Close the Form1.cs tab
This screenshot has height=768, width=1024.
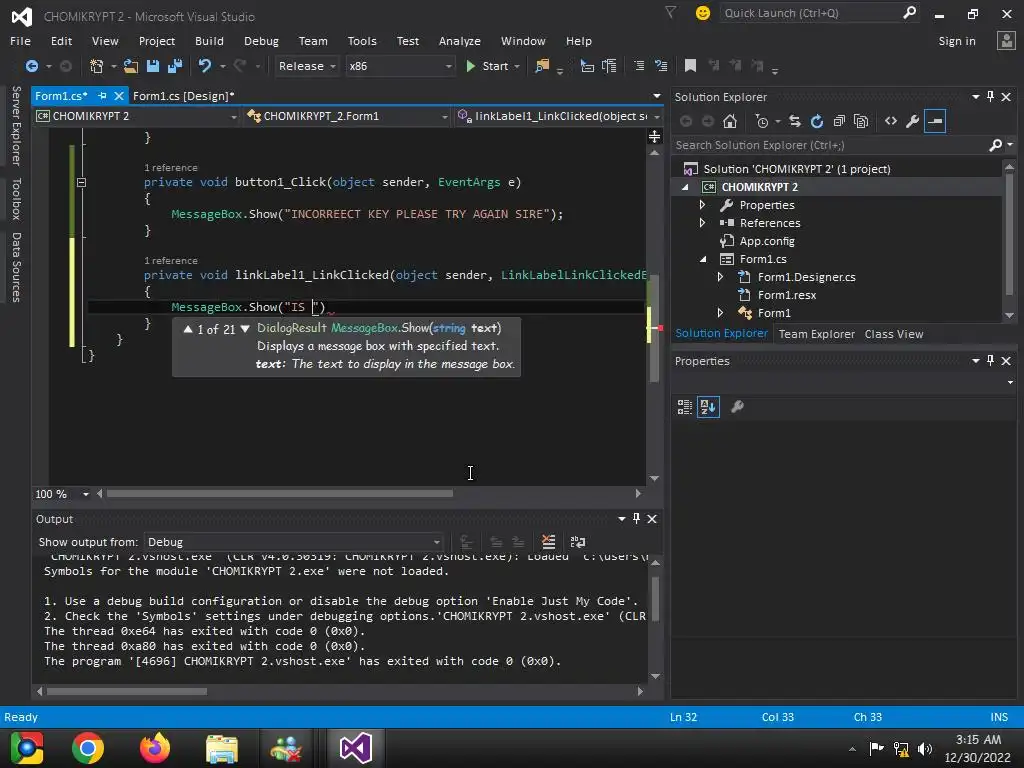pyautogui.click(x=119, y=96)
